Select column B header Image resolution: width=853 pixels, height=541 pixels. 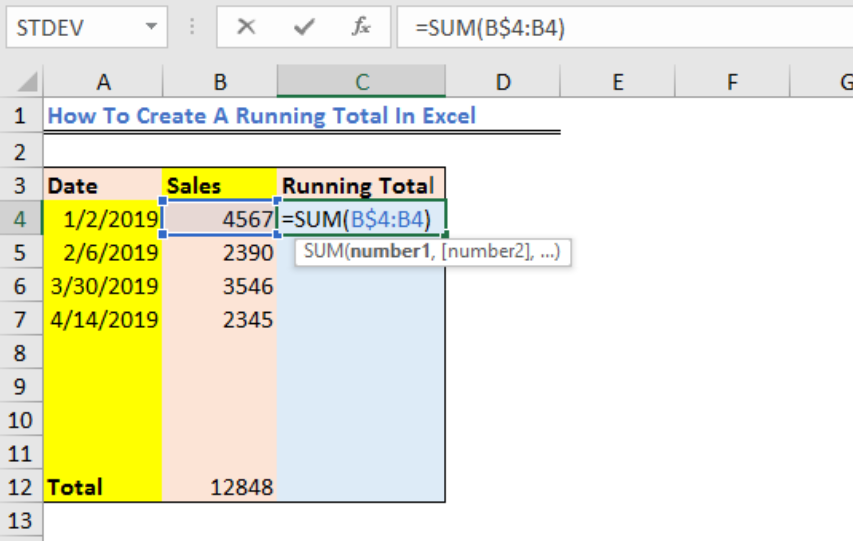[220, 82]
